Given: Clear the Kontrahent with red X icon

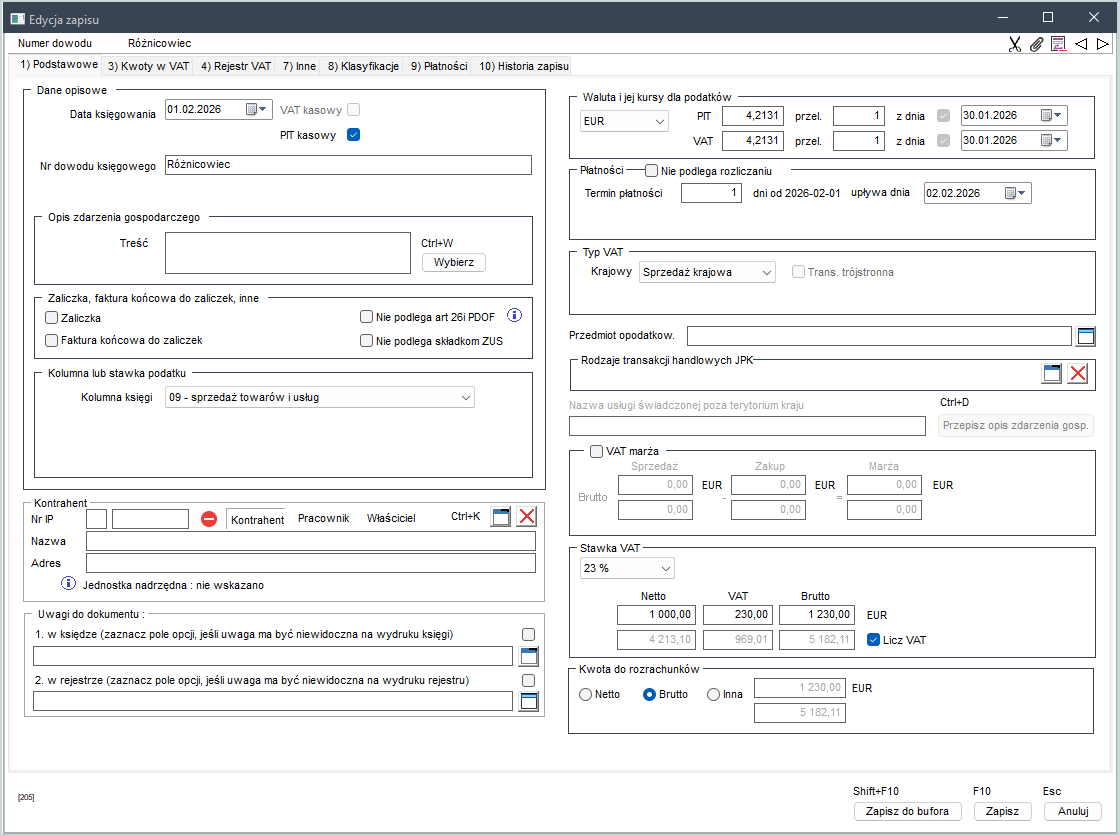Looking at the screenshot, I should [x=526, y=517].
